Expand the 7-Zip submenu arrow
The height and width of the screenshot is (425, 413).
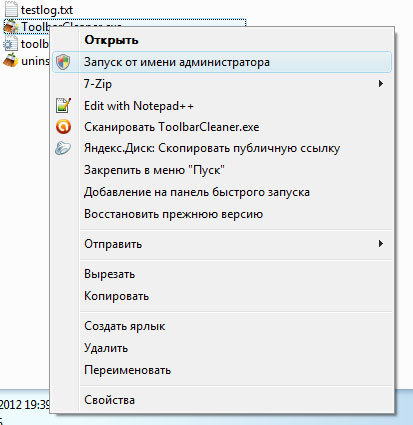(x=381, y=83)
